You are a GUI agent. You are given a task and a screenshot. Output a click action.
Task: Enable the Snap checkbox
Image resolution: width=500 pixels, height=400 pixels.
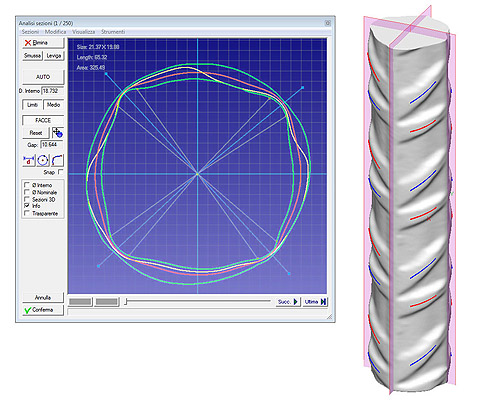pos(60,172)
